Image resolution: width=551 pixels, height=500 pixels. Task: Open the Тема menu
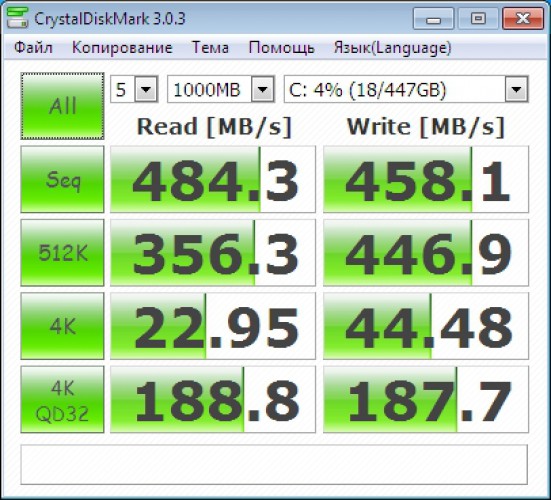(x=210, y=48)
